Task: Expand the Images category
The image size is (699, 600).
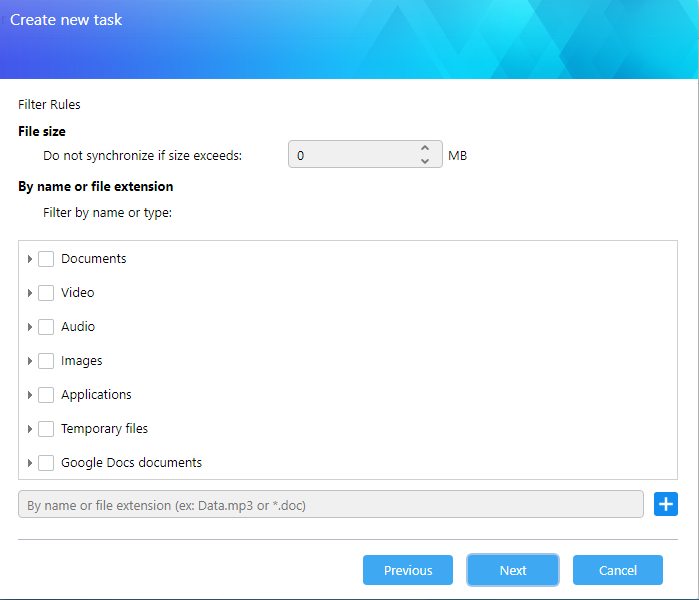Action: coord(30,361)
